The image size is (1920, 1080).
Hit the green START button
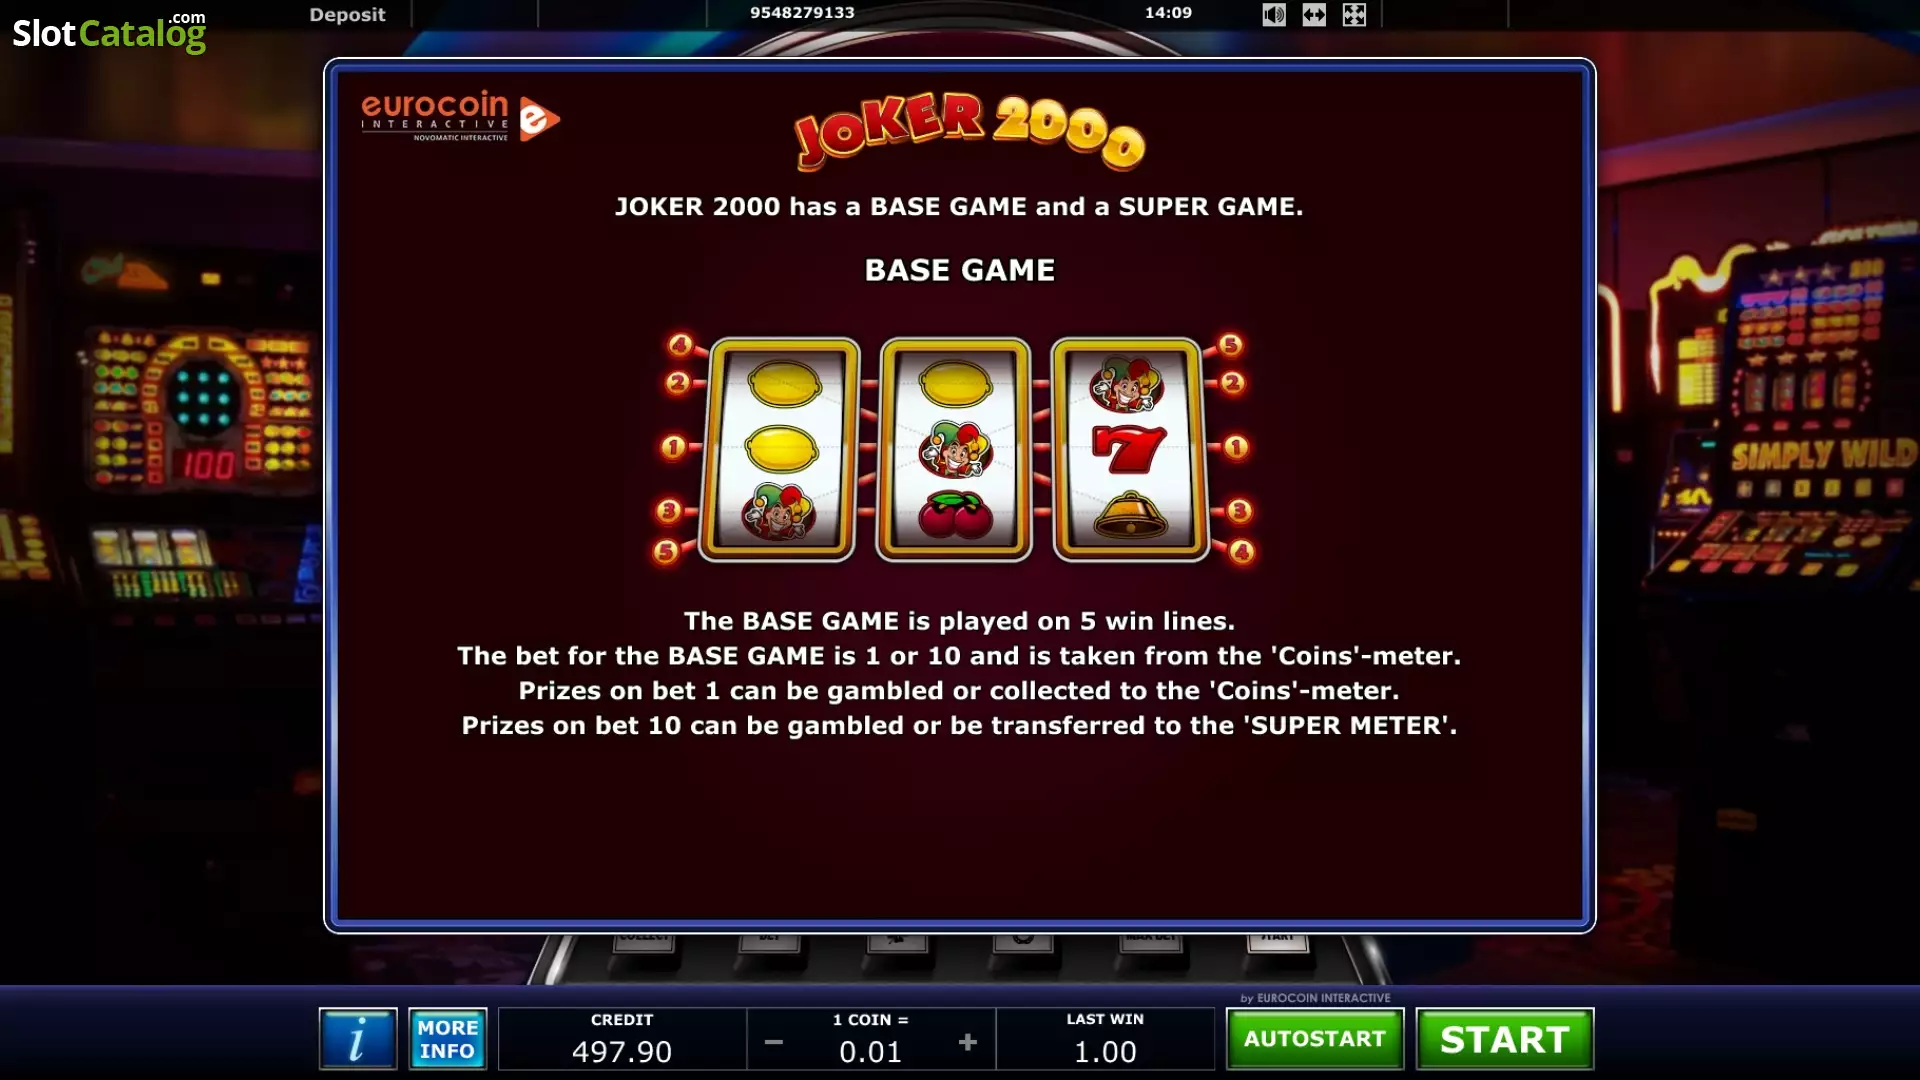(1505, 1039)
